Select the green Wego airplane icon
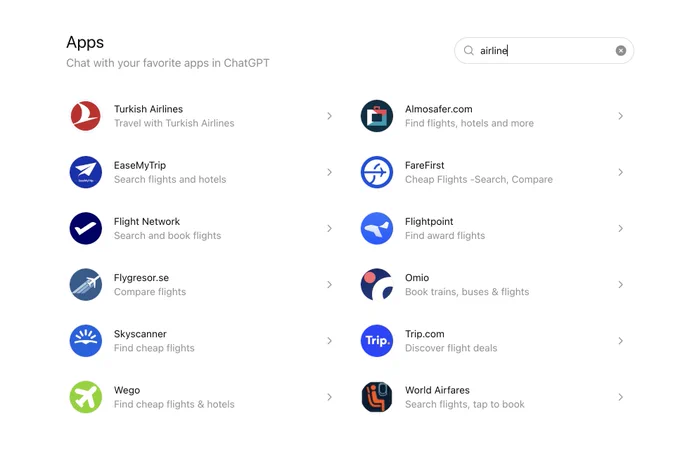Screen dimensions: 680x468 coord(86,397)
